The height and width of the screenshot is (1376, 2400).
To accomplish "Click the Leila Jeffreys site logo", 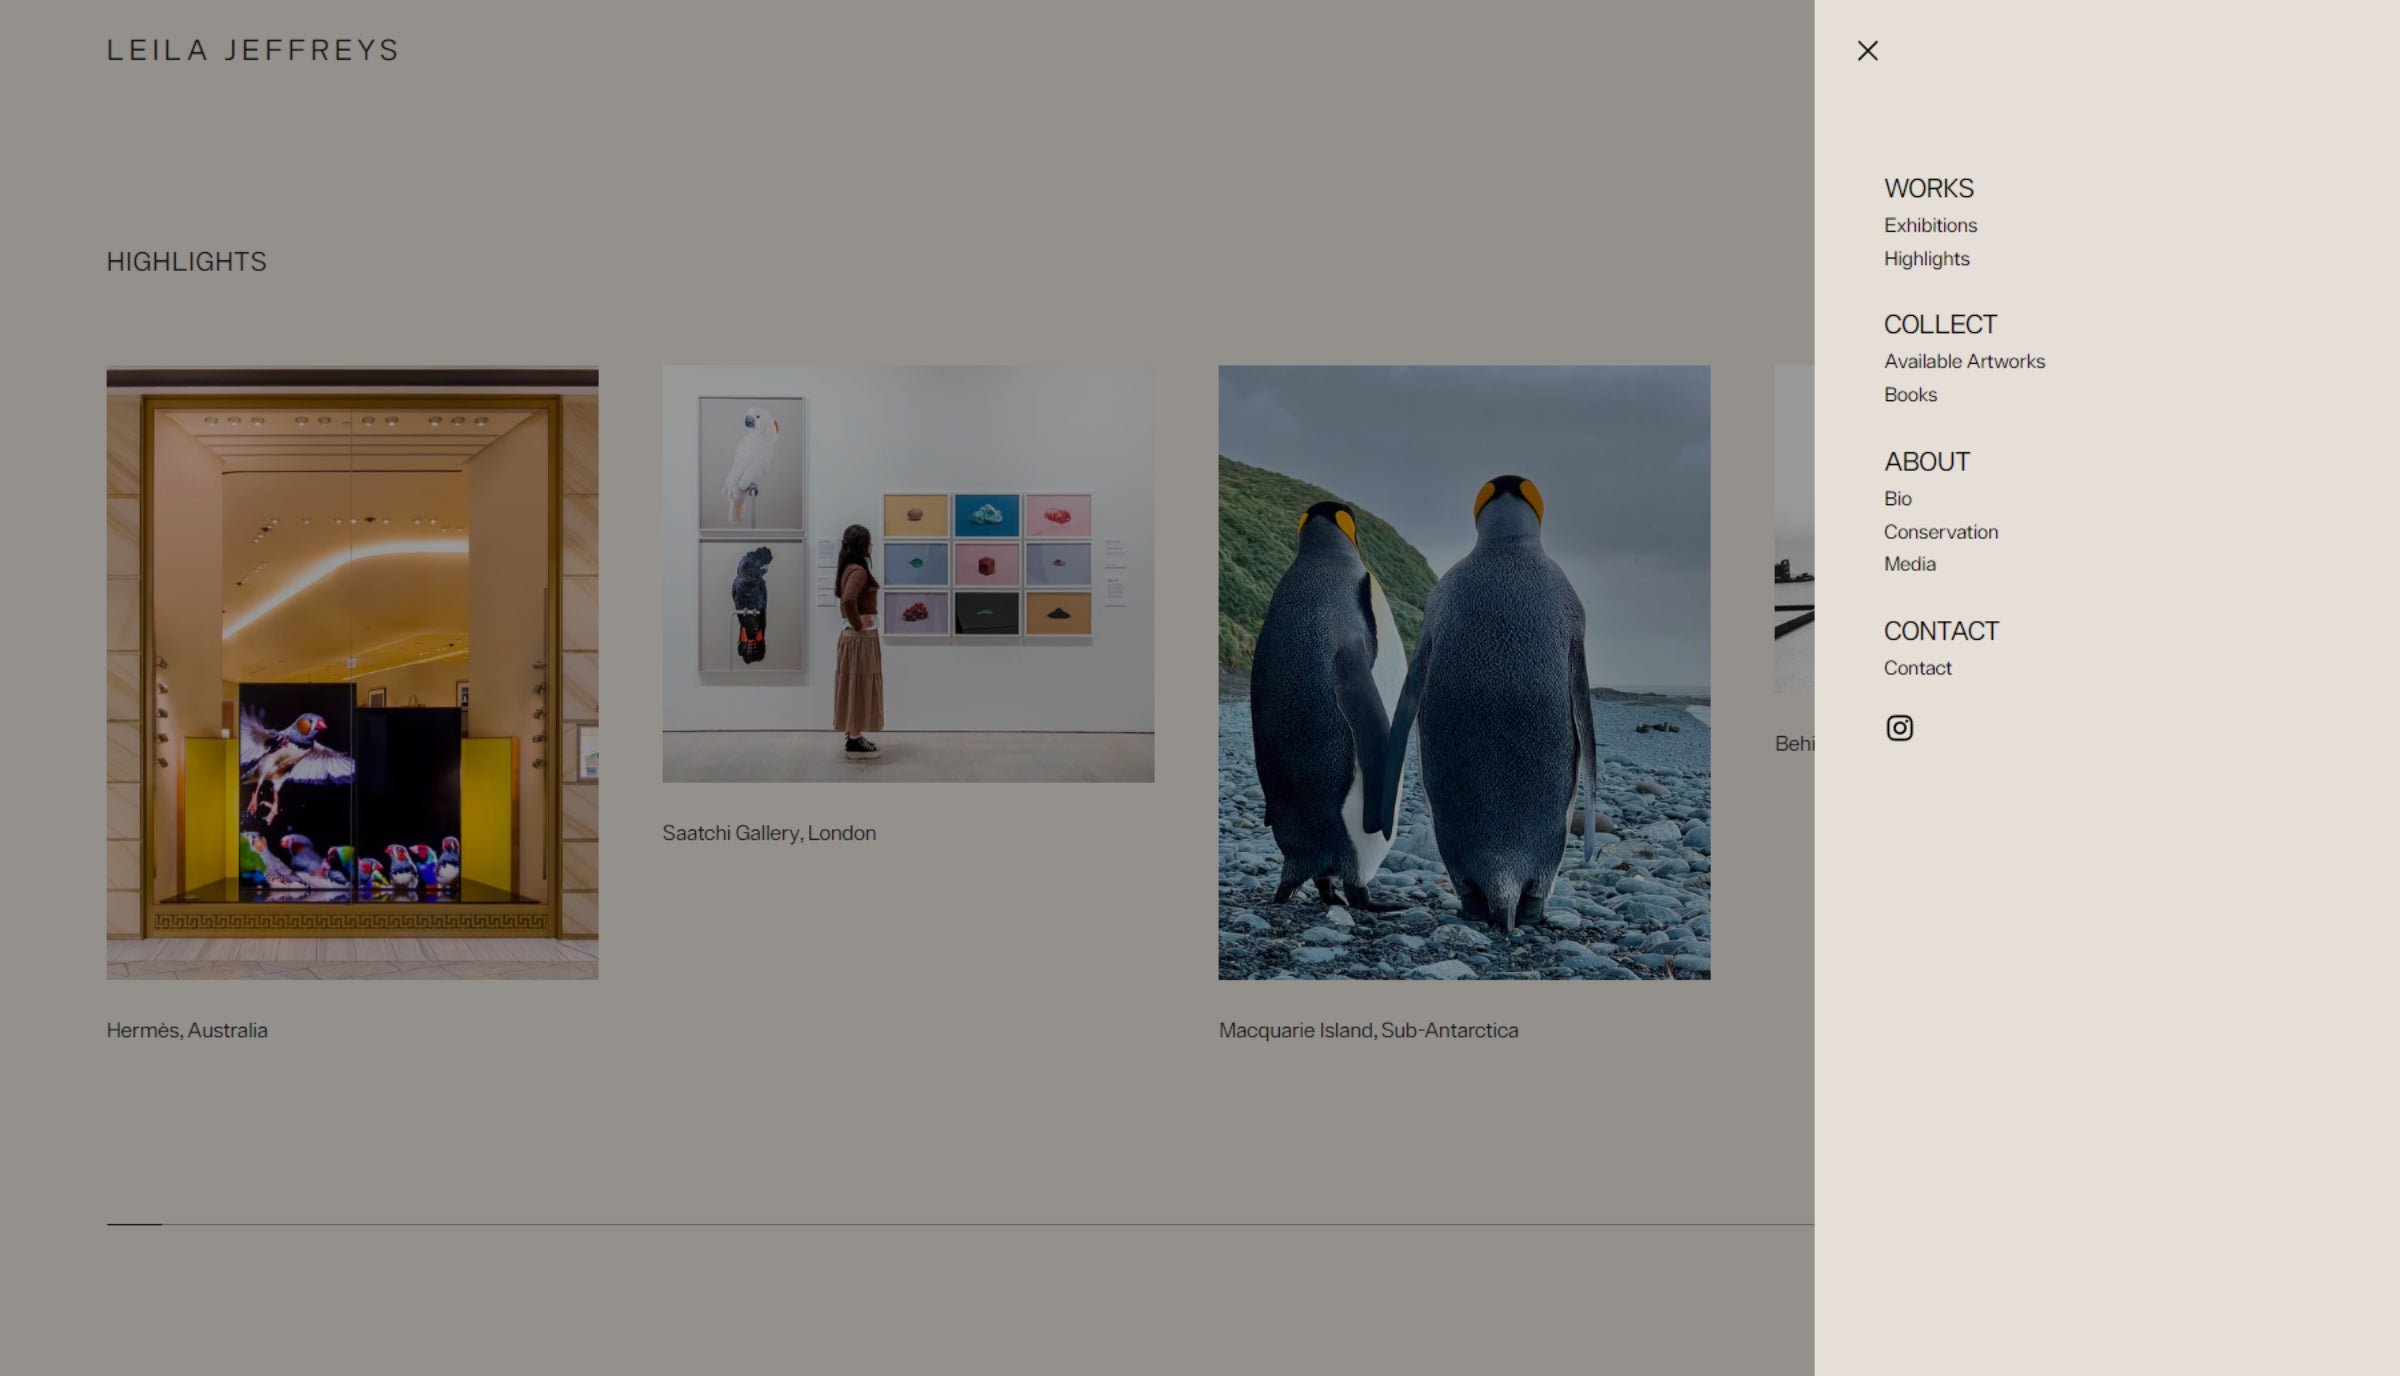I will 252,51.
